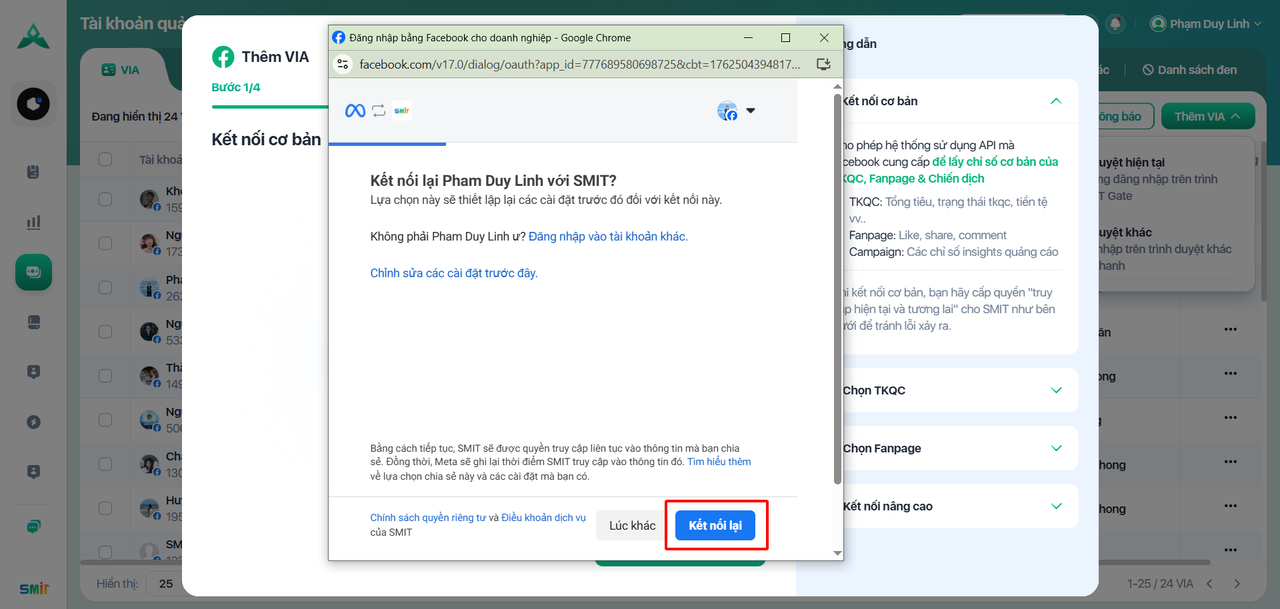
Task: Open the Danh sách đen tab
Action: tap(1189, 70)
